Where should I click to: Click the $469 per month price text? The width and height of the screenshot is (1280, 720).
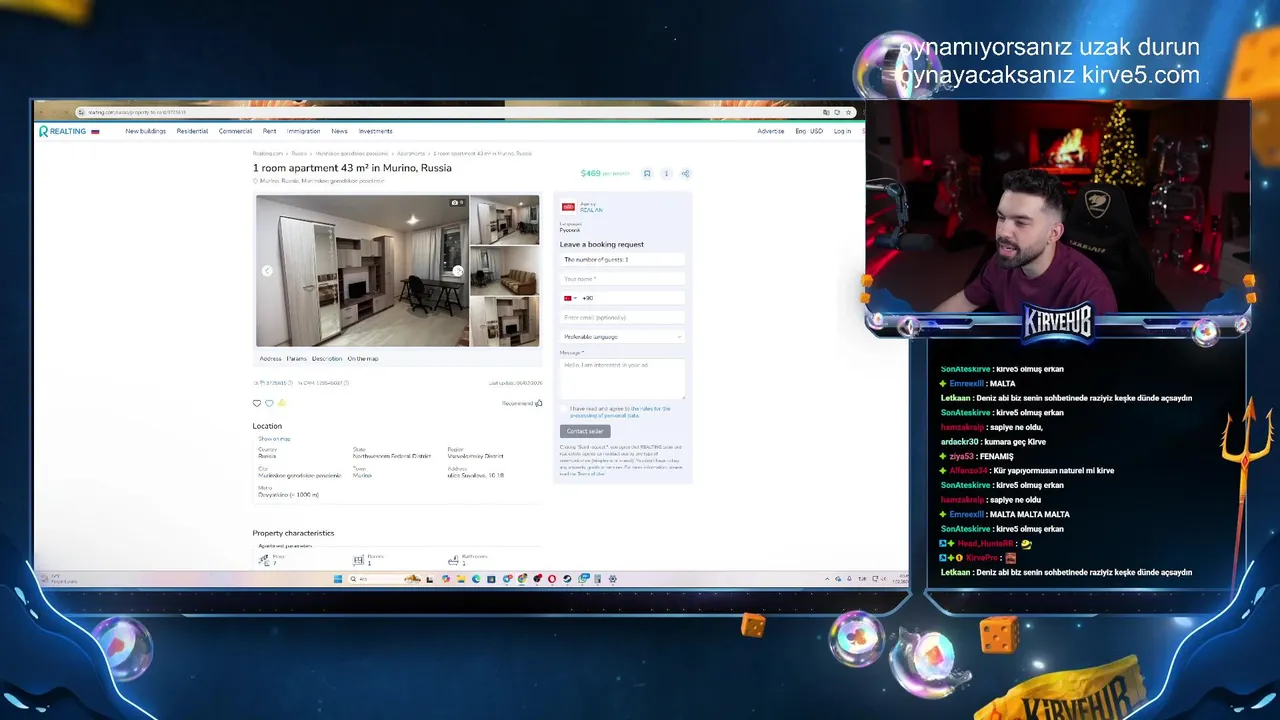[605, 173]
